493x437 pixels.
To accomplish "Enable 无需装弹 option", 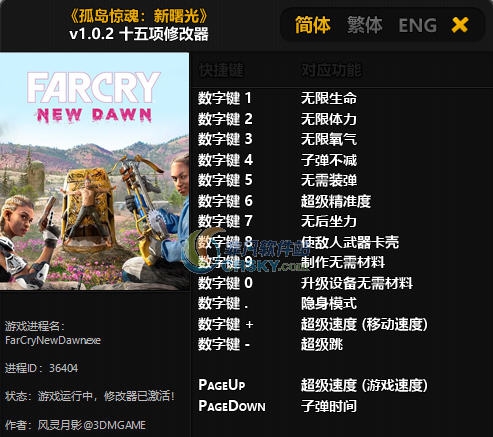I will 329,180.
